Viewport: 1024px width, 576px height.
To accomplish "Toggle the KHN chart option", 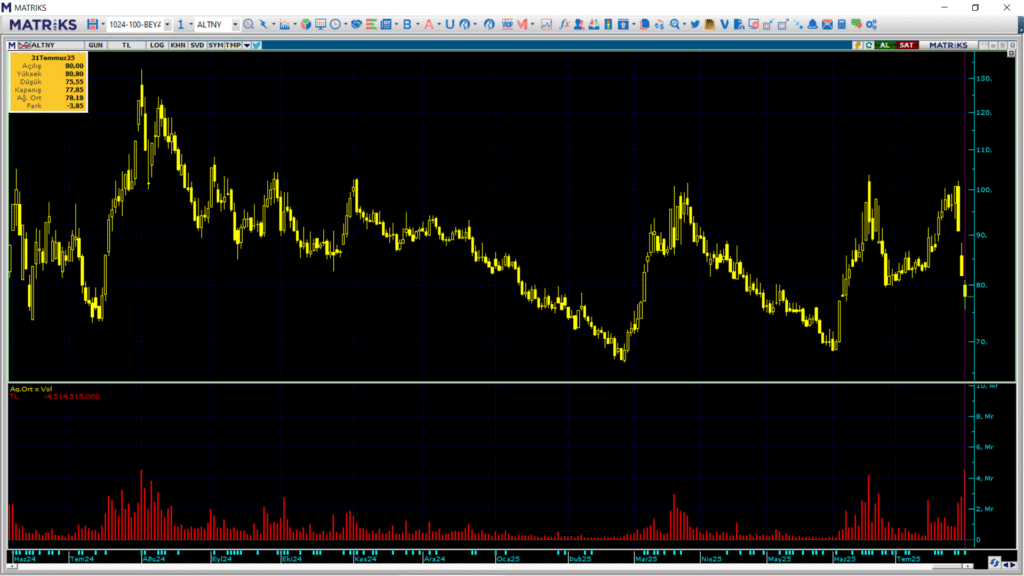I will [x=177, y=45].
